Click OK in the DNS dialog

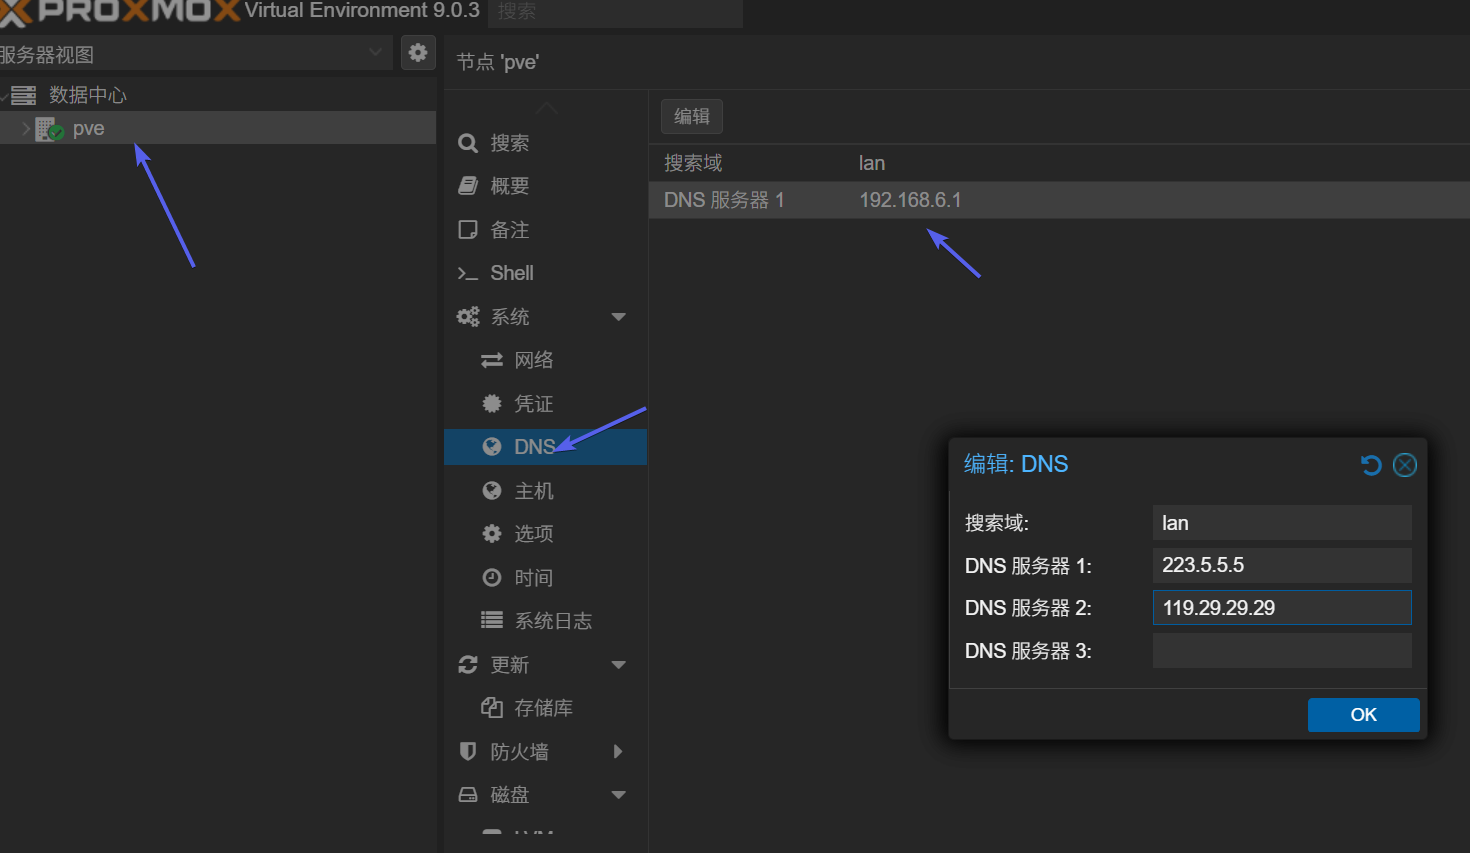1364,715
